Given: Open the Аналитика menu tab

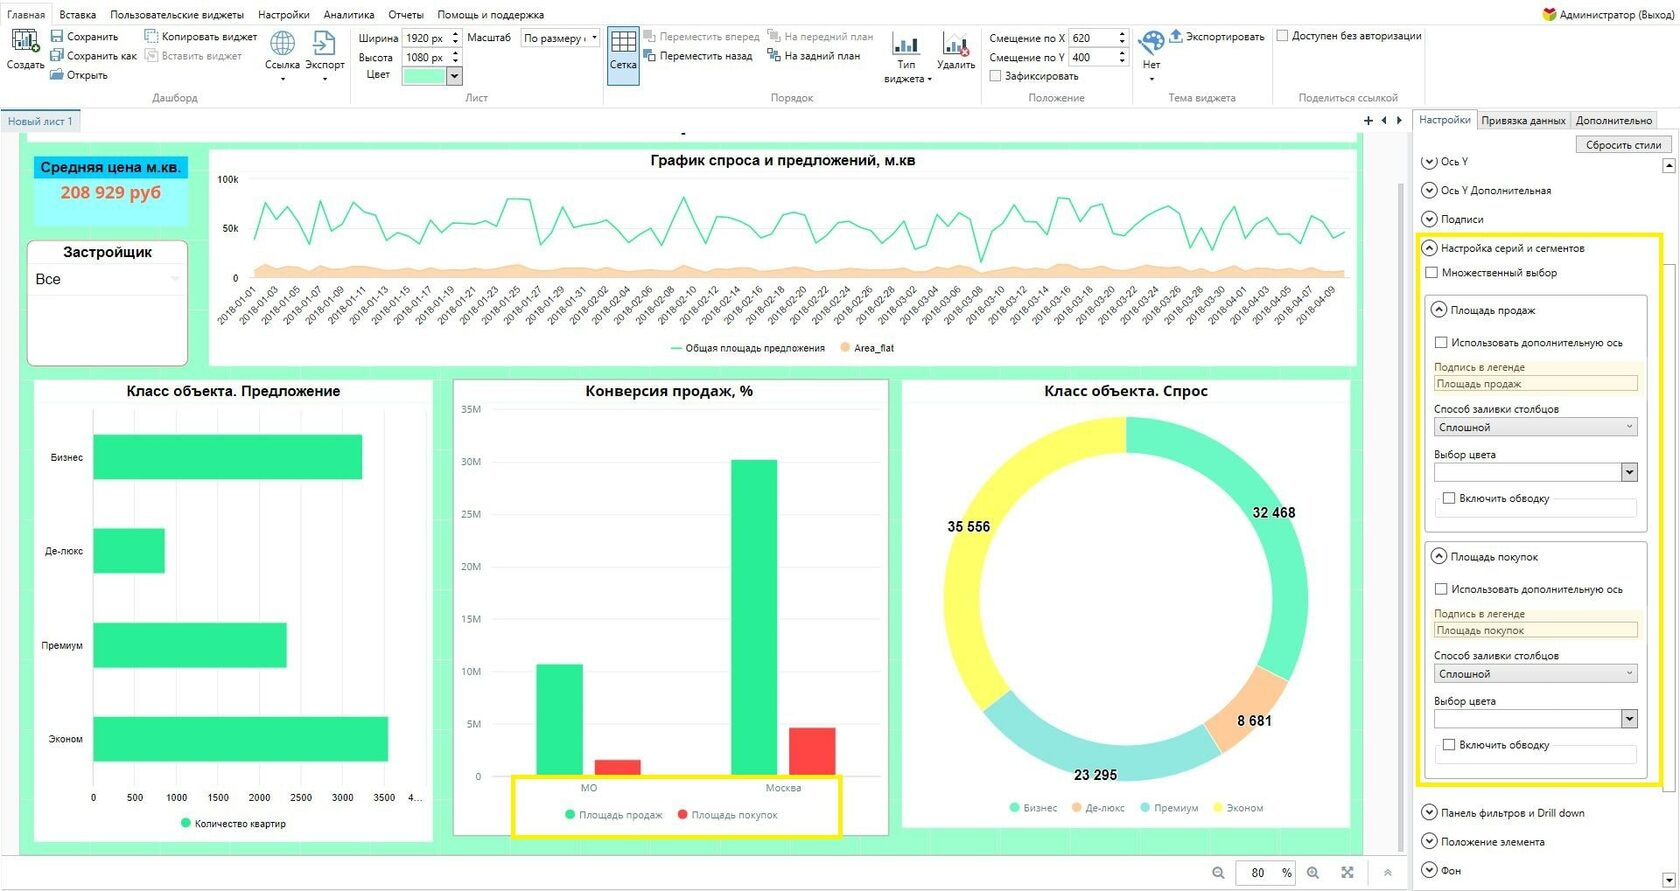Looking at the screenshot, I should (349, 15).
